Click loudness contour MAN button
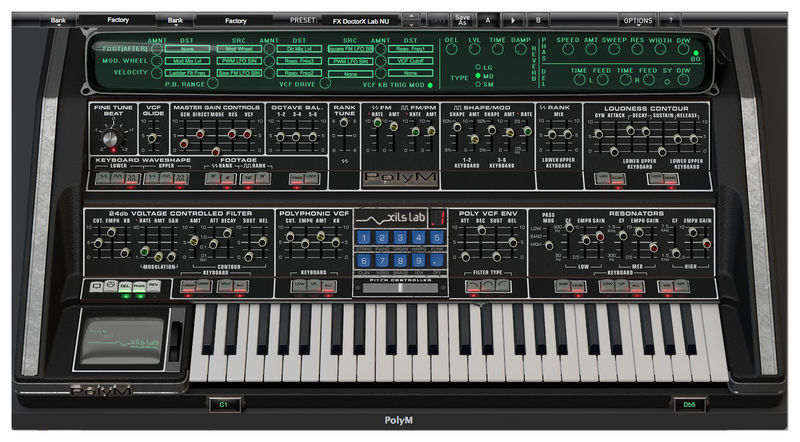 pyautogui.click(x=670, y=178)
